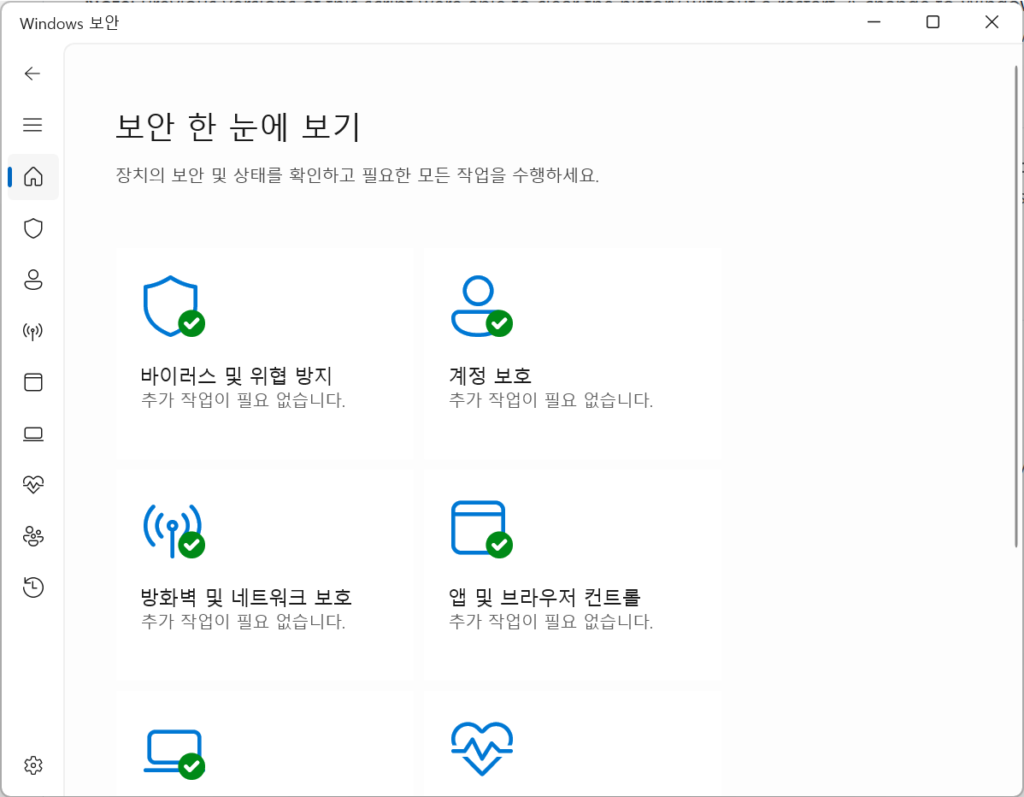Image resolution: width=1024 pixels, height=797 pixels.
Task: Open virus protection shield icon in sidebar
Action: (x=33, y=229)
